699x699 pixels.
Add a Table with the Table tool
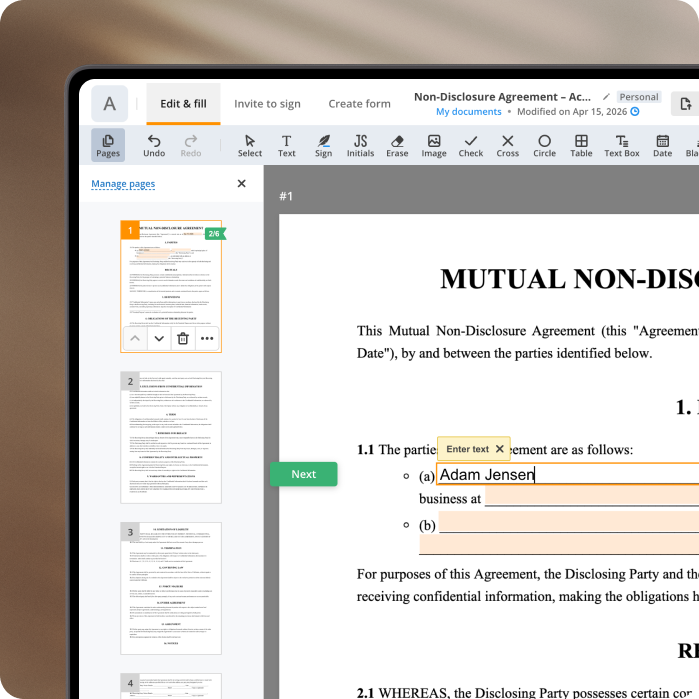point(581,145)
